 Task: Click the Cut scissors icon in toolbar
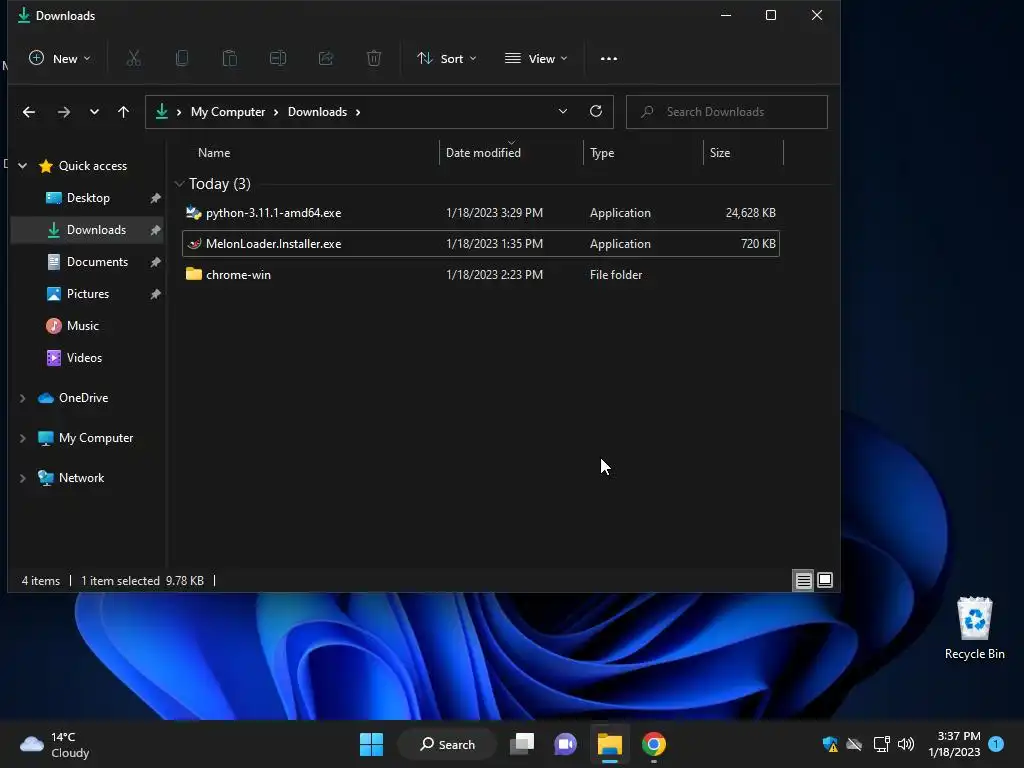[x=133, y=59]
